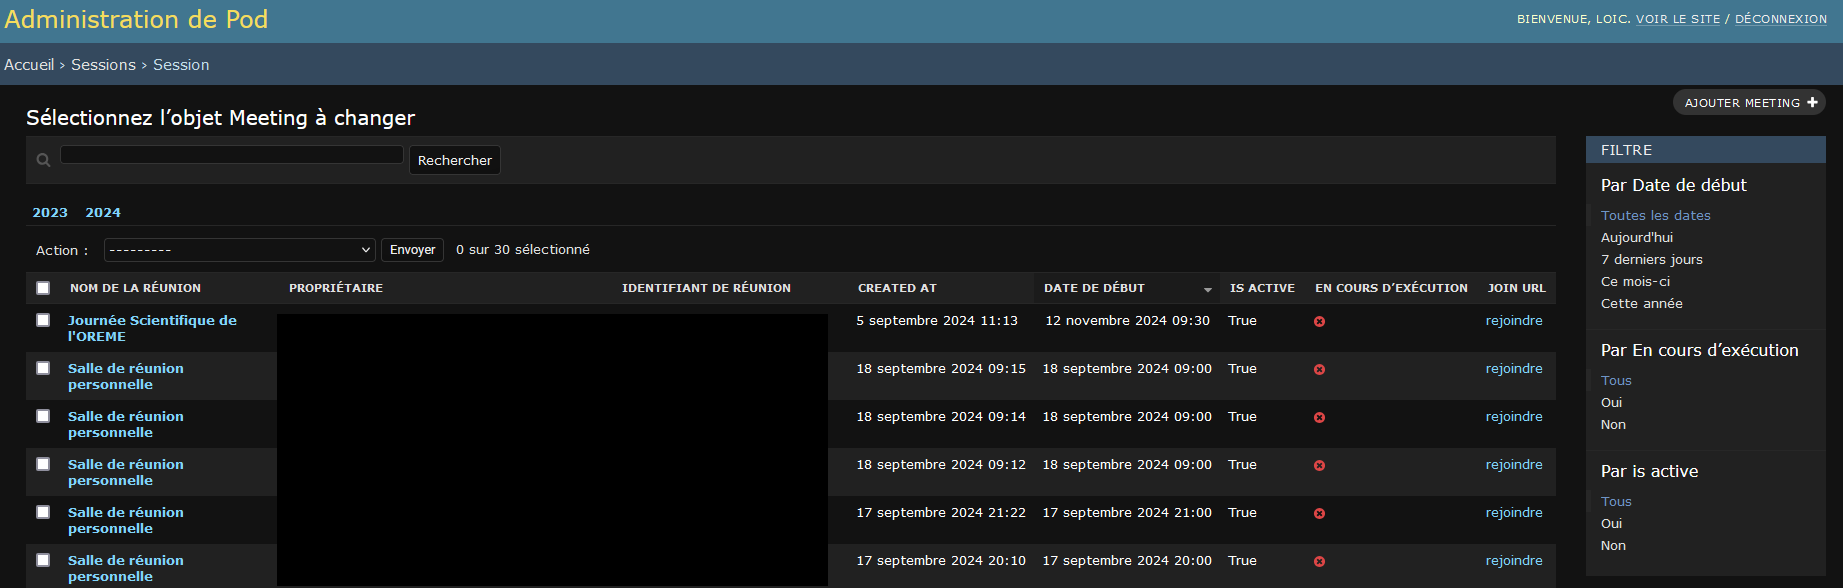The image size is (1843, 588).
Task: Filter the date hierarchy by 2023
Action: pos(50,213)
